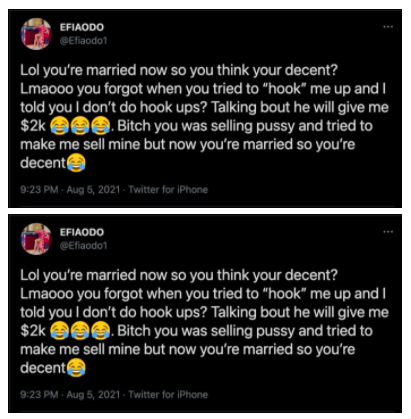Image resolution: width=411 pixels, height=419 pixels.
Task: Click EFIAODO profile avatar in first tweet
Action: (36, 34)
